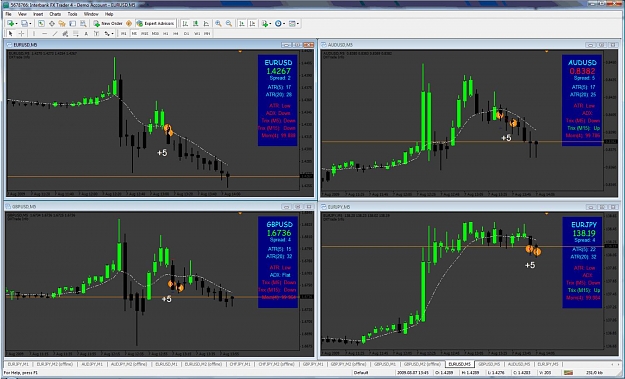Set timeframe to H4

176,34
